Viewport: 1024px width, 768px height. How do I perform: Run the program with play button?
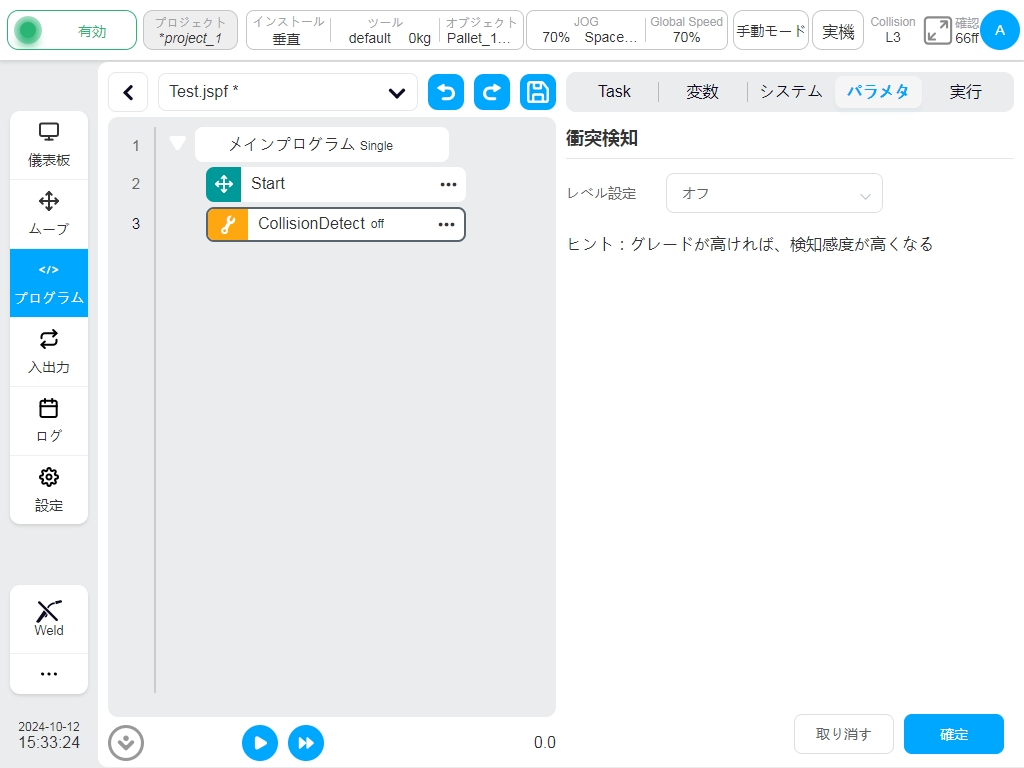coord(260,743)
